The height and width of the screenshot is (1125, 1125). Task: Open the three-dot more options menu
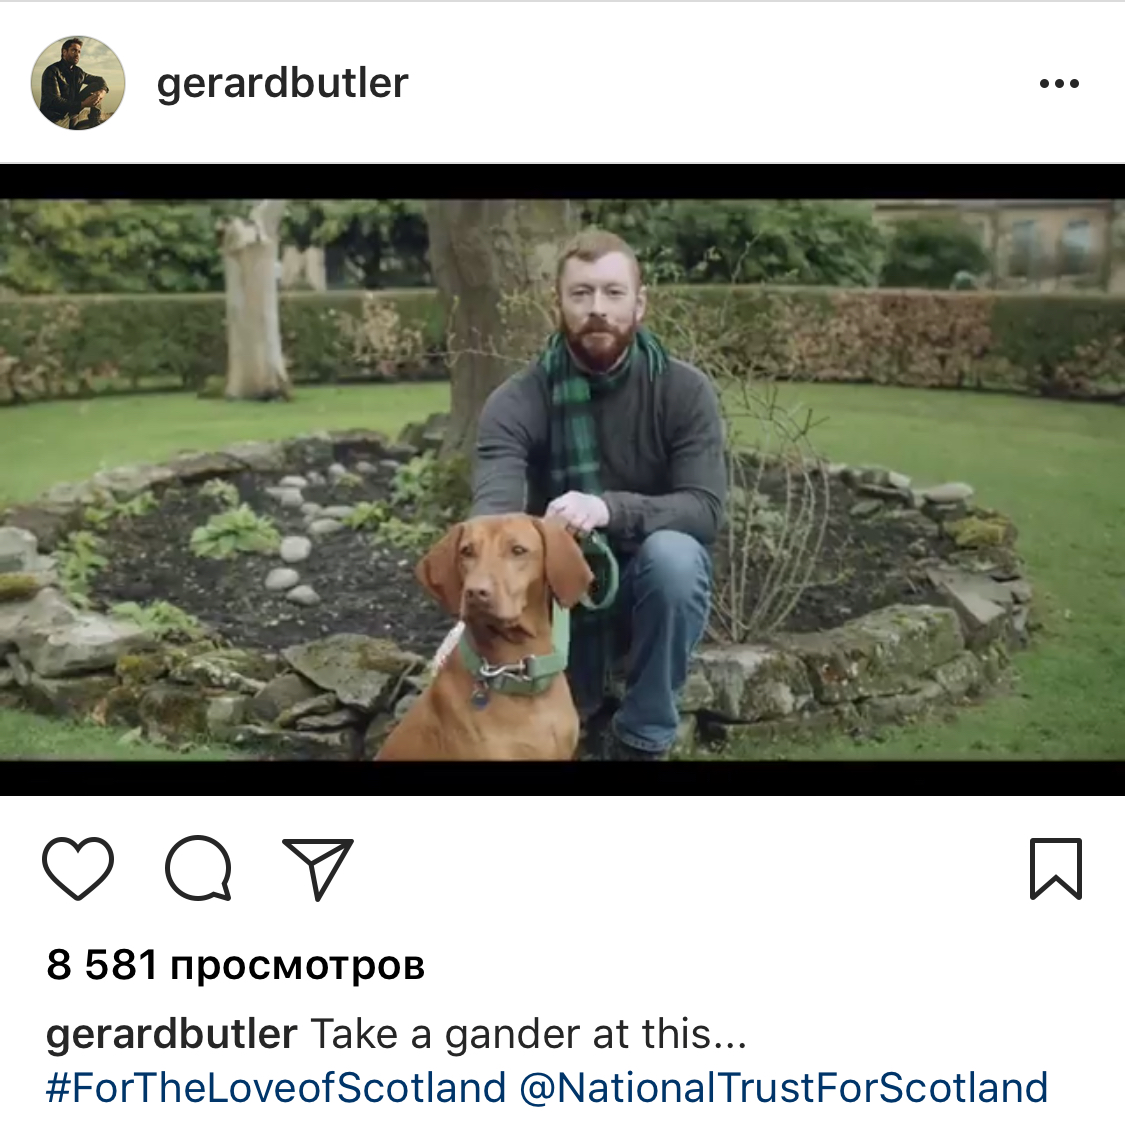[x=1059, y=84]
